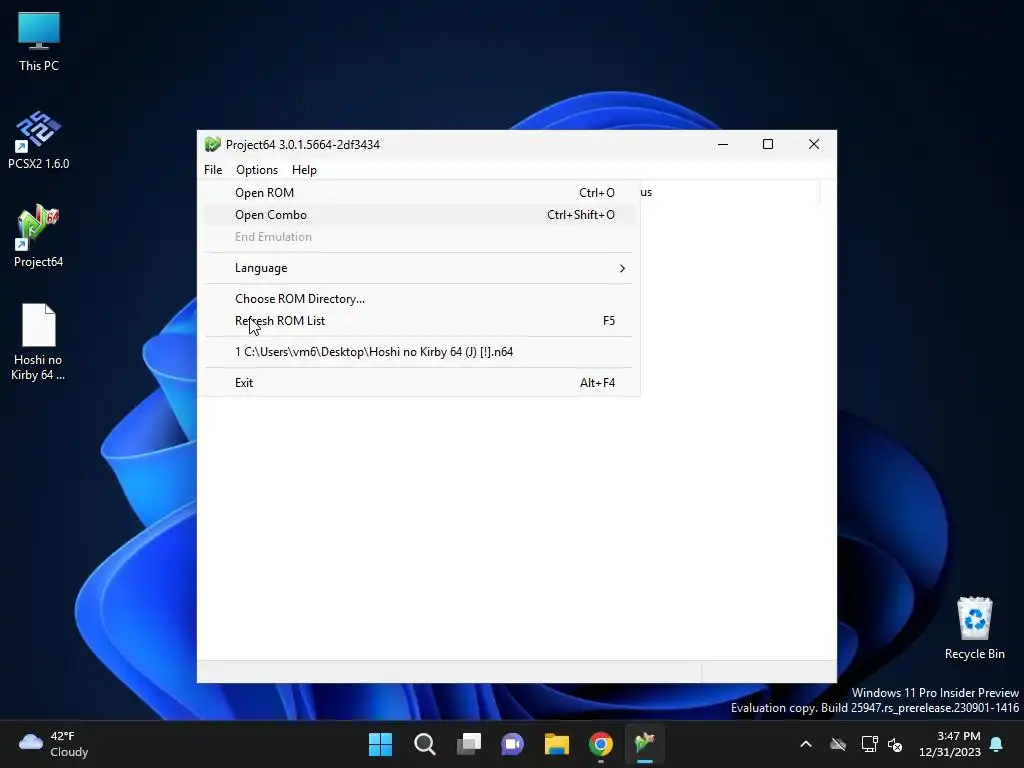The image size is (1024, 768).
Task: Click the muted volume tray icon
Action: pyautogui.click(x=895, y=744)
